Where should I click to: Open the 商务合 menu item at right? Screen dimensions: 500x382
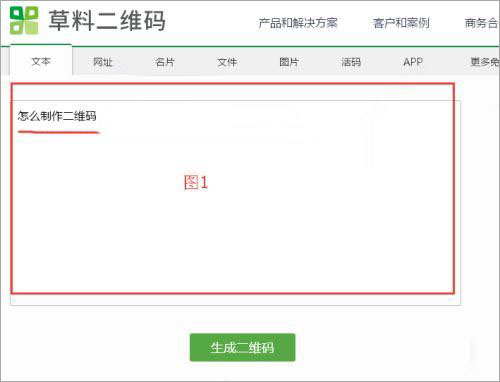[482, 23]
